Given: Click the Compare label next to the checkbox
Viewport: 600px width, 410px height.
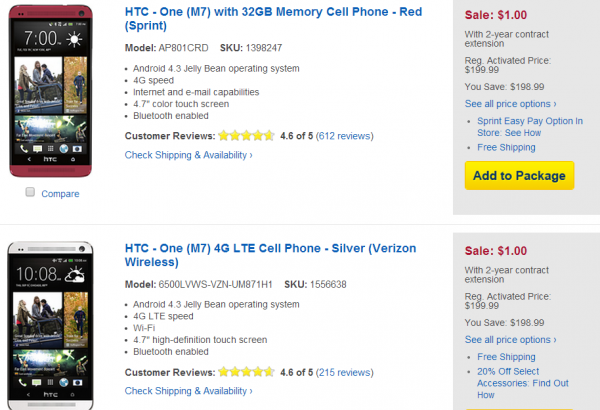Looking at the screenshot, I should click(60, 193).
